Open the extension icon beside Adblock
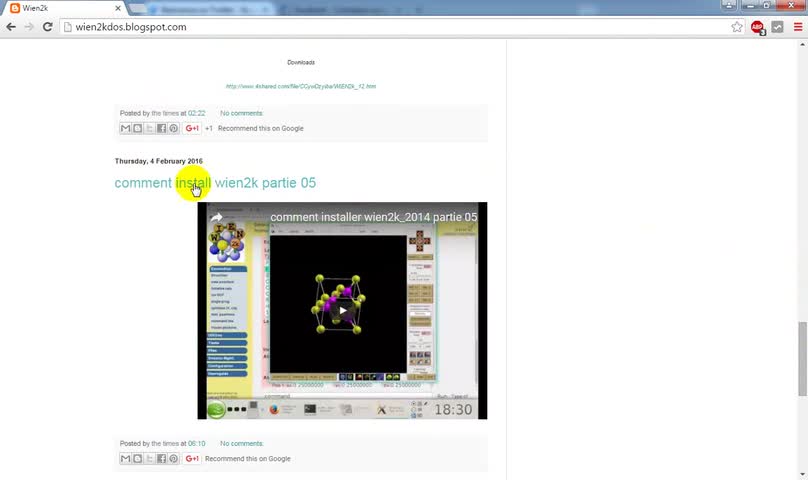The width and height of the screenshot is (808, 480). click(x=777, y=27)
